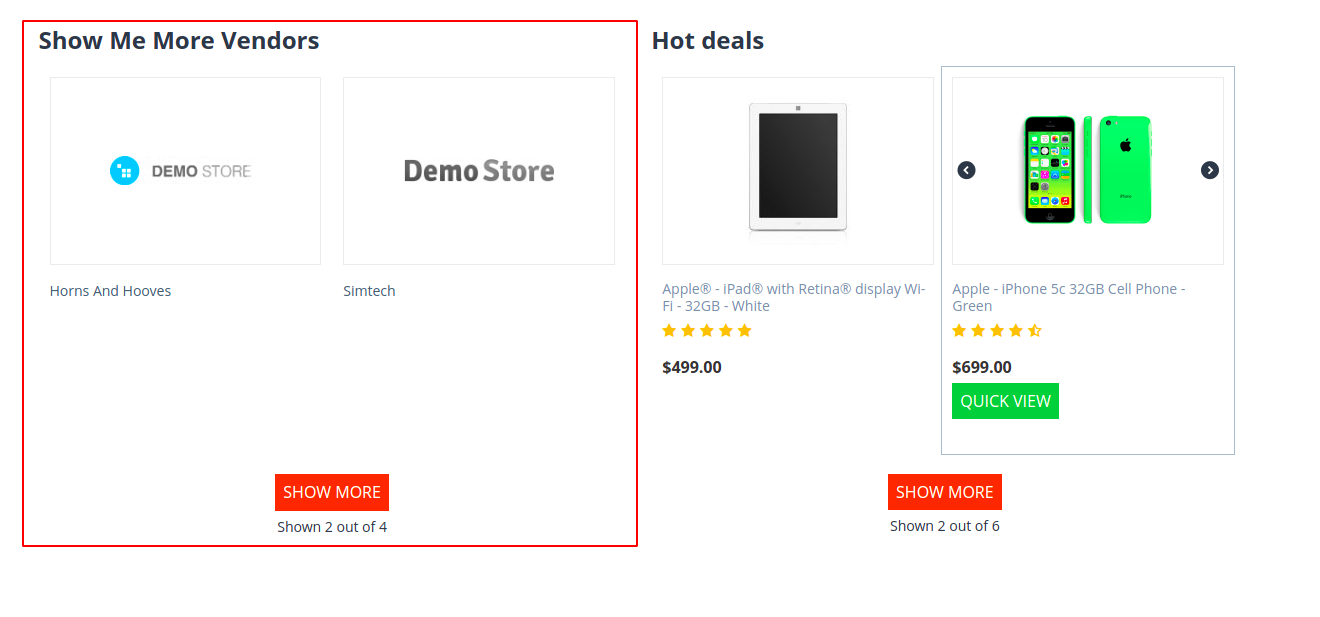The height and width of the screenshot is (617, 1320).
Task: Click the Hot deals section heading
Action: (708, 41)
